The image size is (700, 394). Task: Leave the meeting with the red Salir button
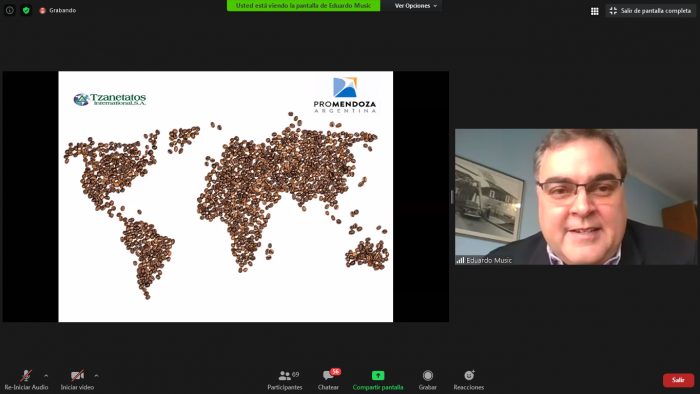[678, 380]
